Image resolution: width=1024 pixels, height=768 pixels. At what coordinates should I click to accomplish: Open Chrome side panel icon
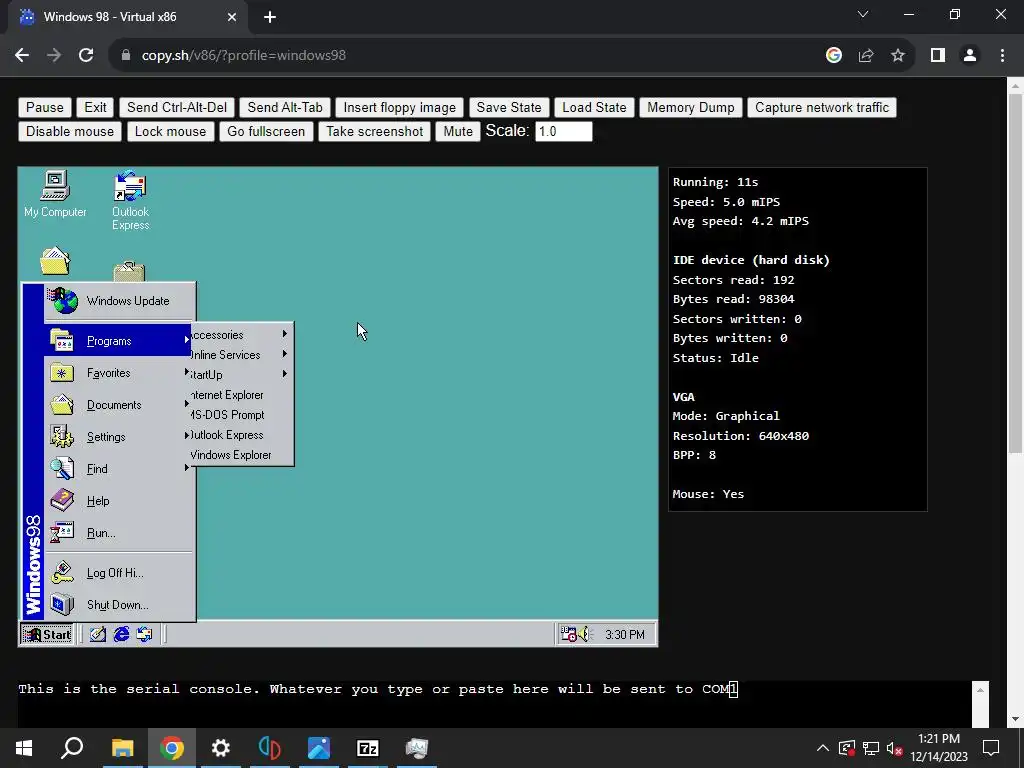pos(938,56)
